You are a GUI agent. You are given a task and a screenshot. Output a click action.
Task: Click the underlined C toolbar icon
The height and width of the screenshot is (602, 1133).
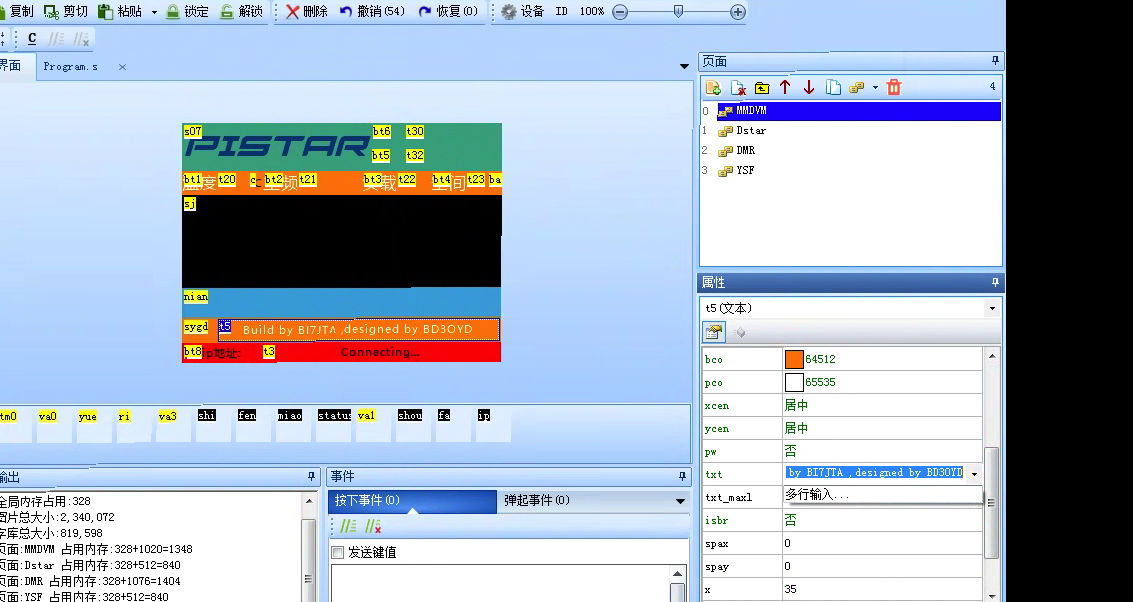coord(32,38)
